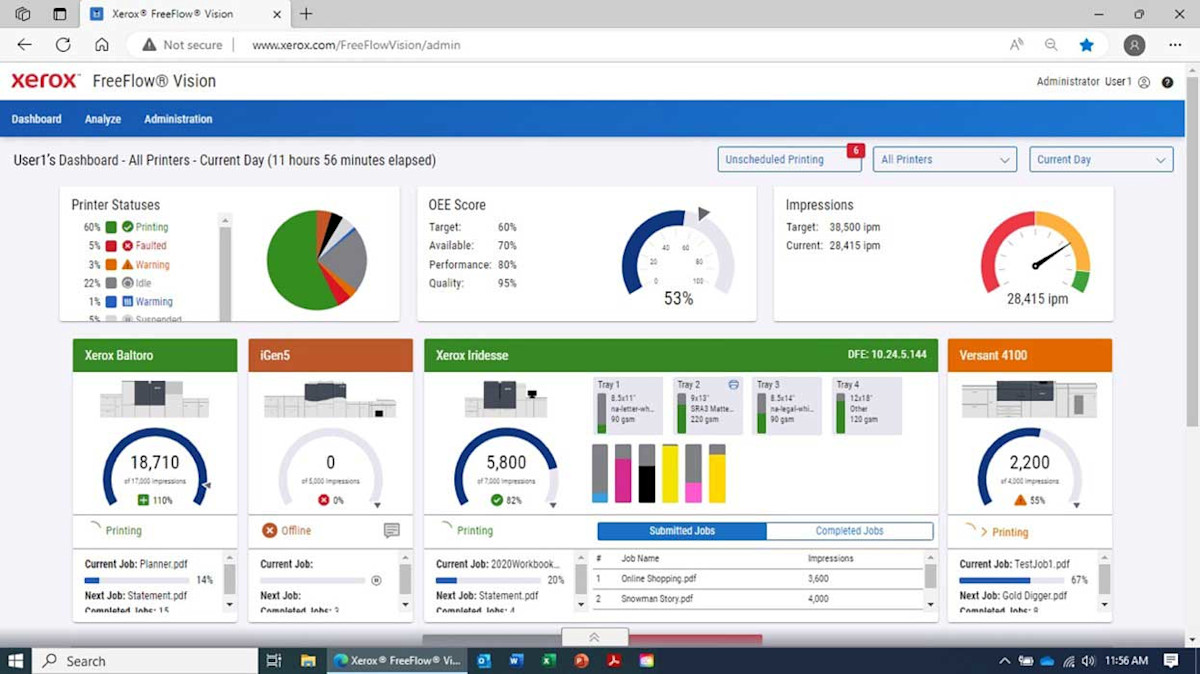
Task: Click the Idle status legend entry
Action: (x=136, y=283)
